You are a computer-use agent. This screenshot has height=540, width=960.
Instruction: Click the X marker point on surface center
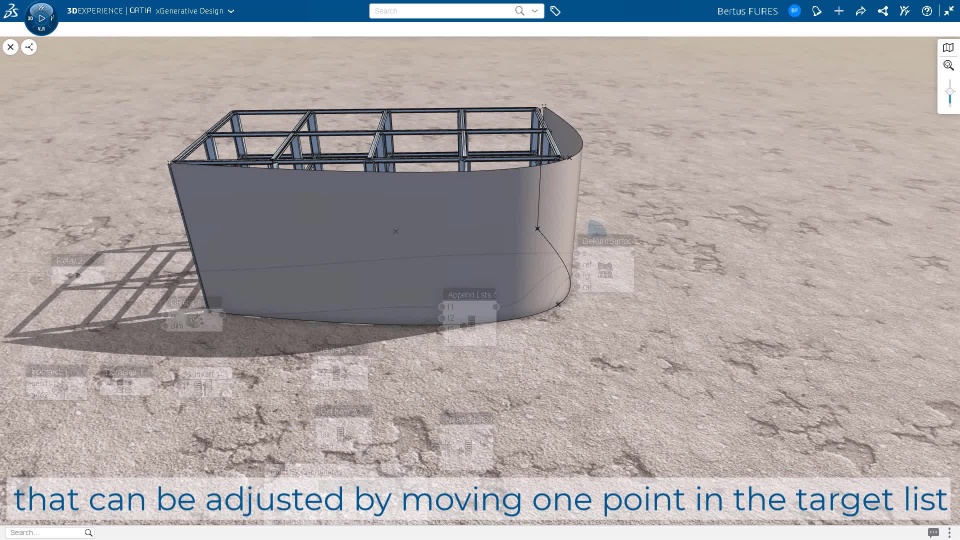coord(396,231)
